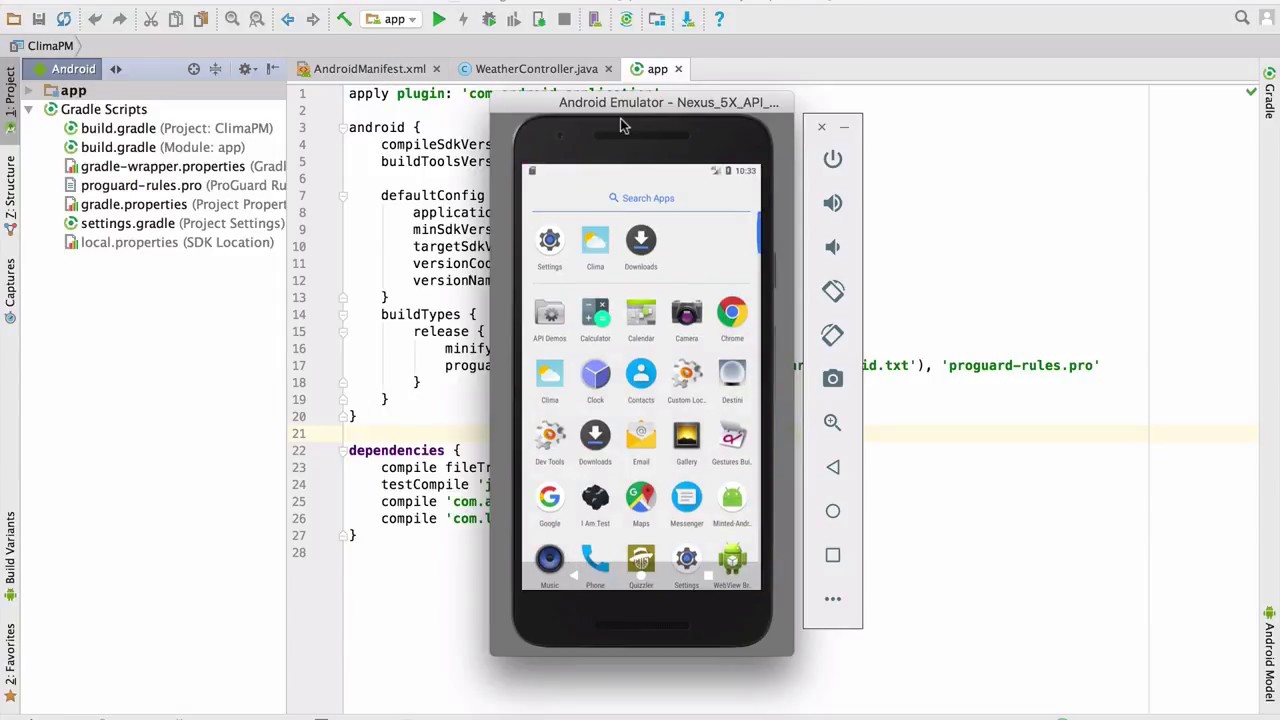Open build.gradle (Project: ClimaPM)
1280x720 pixels.
pyautogui.click(x=176, y=128)
